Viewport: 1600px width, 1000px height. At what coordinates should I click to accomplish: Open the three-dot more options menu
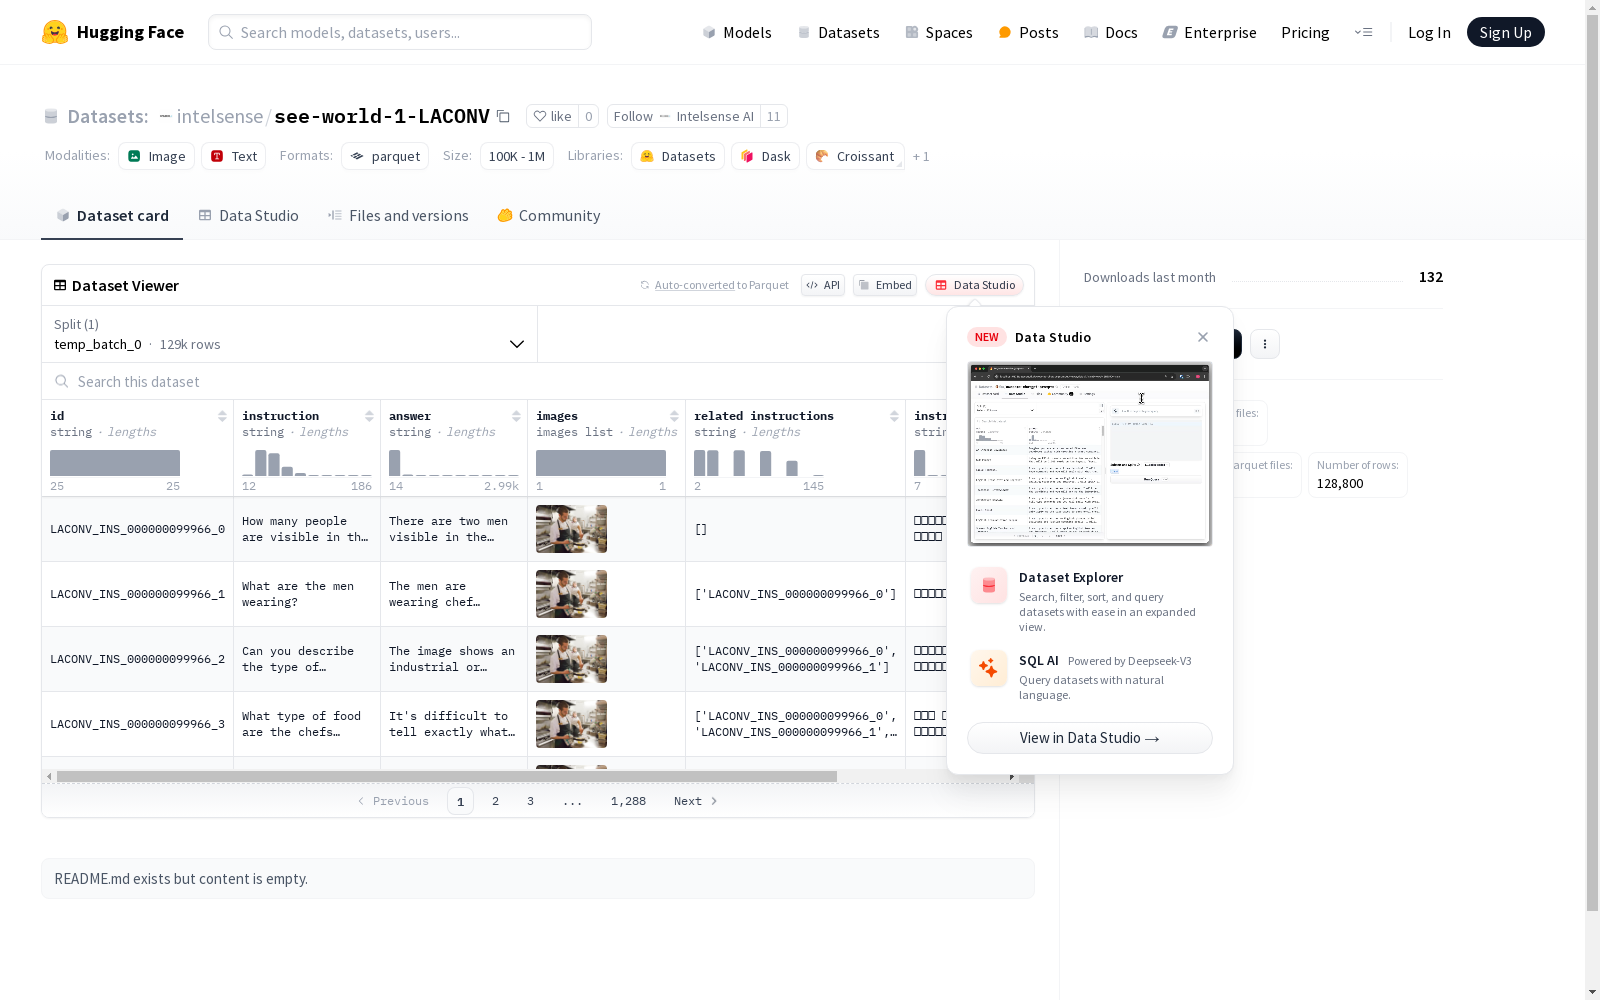tap(1265, 344)
